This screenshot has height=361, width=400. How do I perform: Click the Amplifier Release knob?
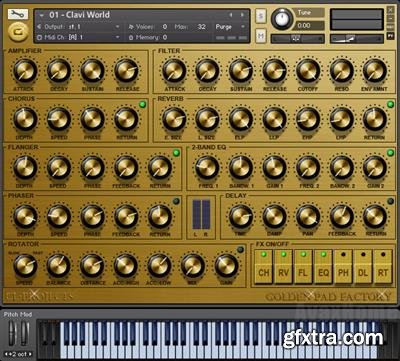126,71
